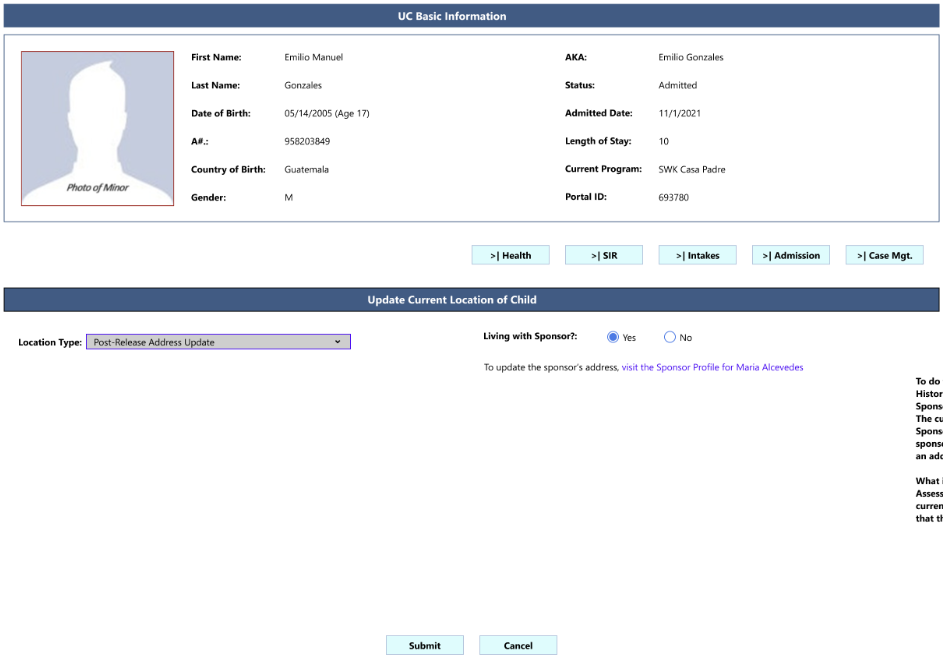
Task: Open the Health section button
Action: point(510,255)
